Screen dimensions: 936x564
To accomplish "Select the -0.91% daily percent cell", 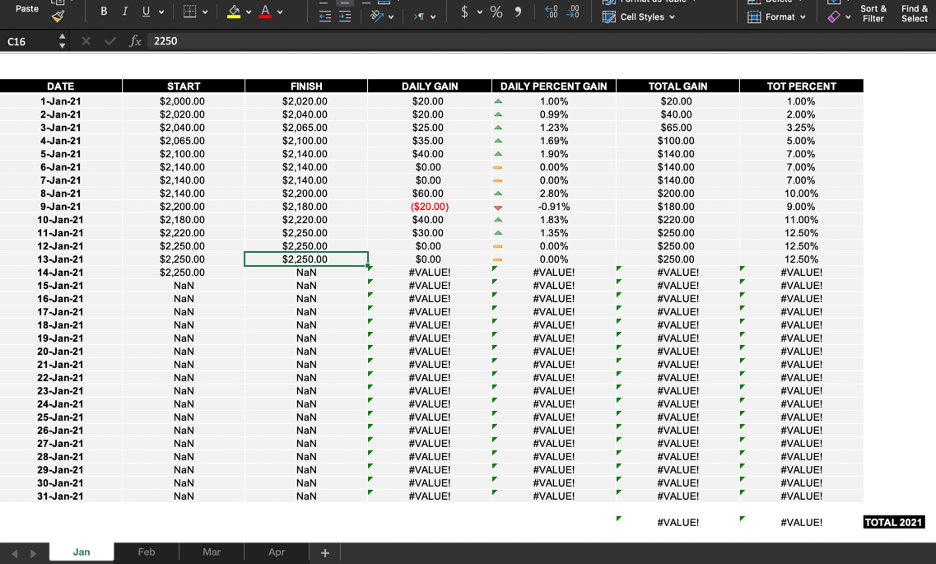I will point(553,207).
